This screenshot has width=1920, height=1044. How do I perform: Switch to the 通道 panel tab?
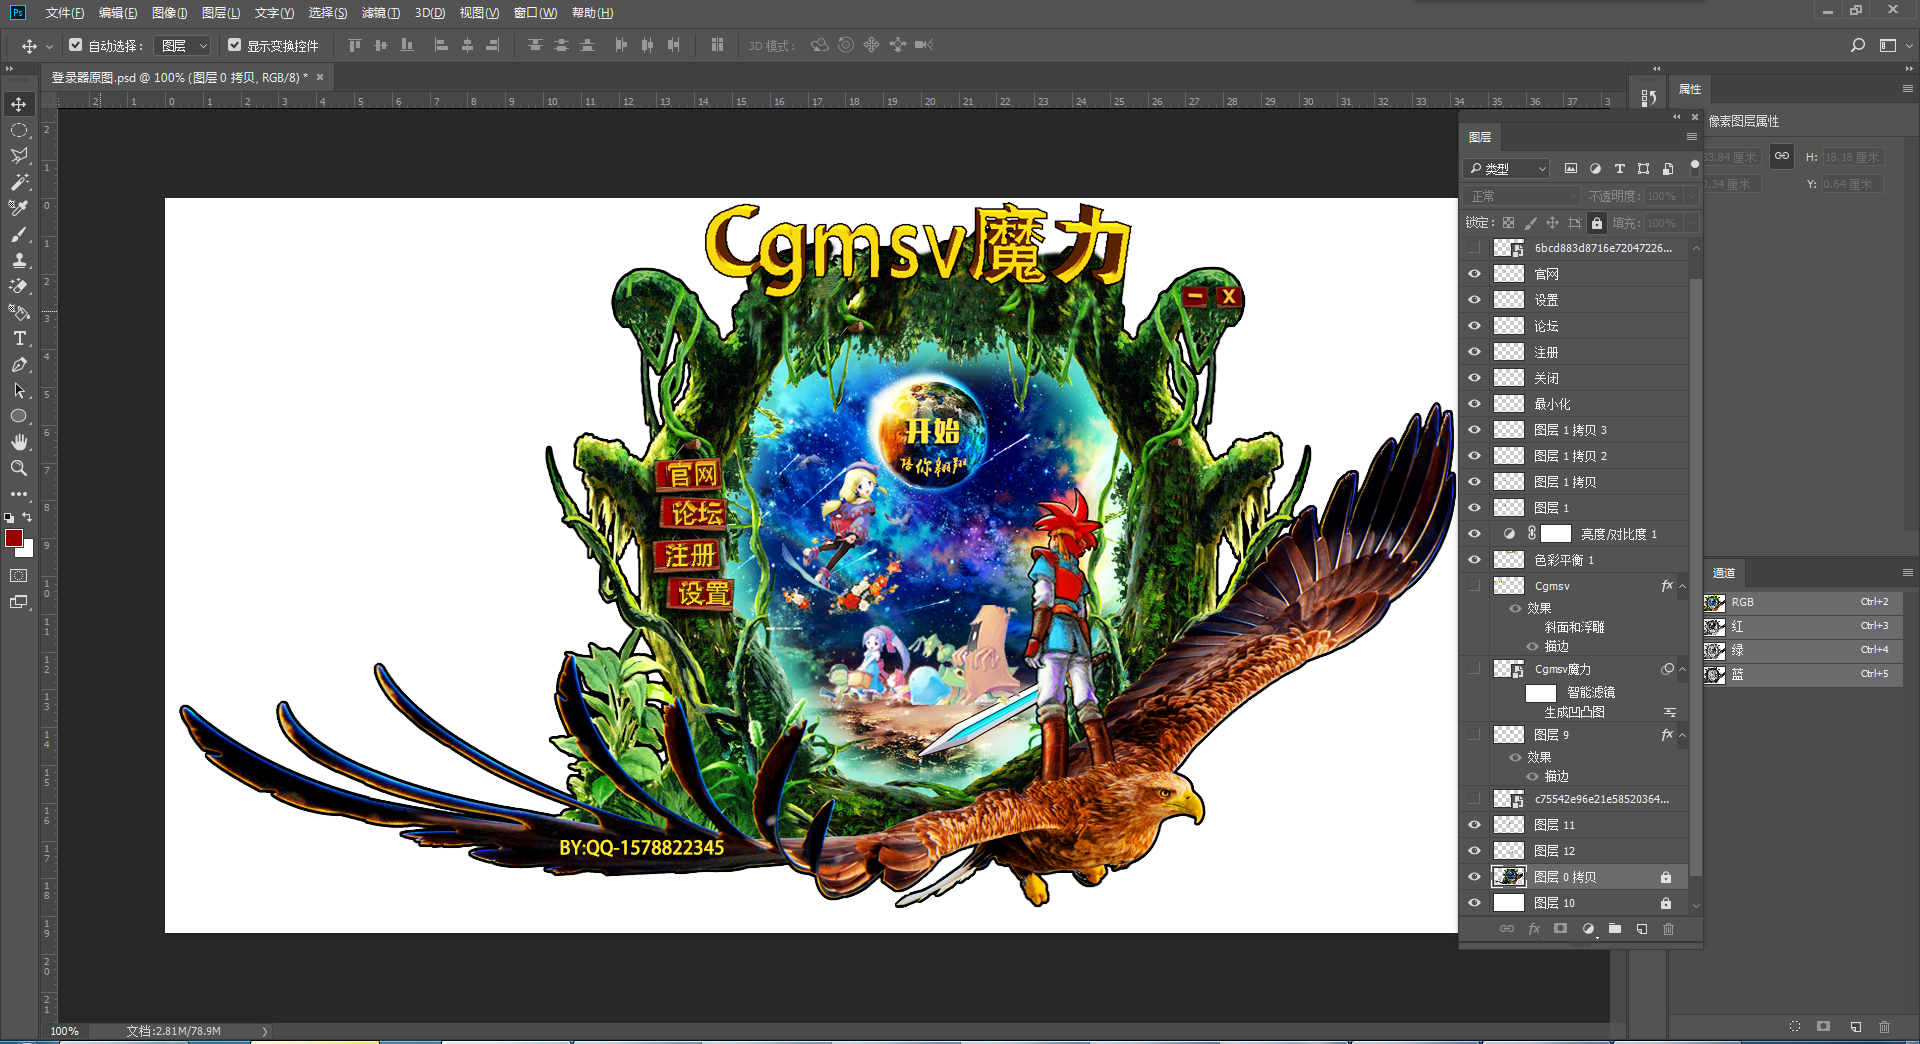point(1724,573)
